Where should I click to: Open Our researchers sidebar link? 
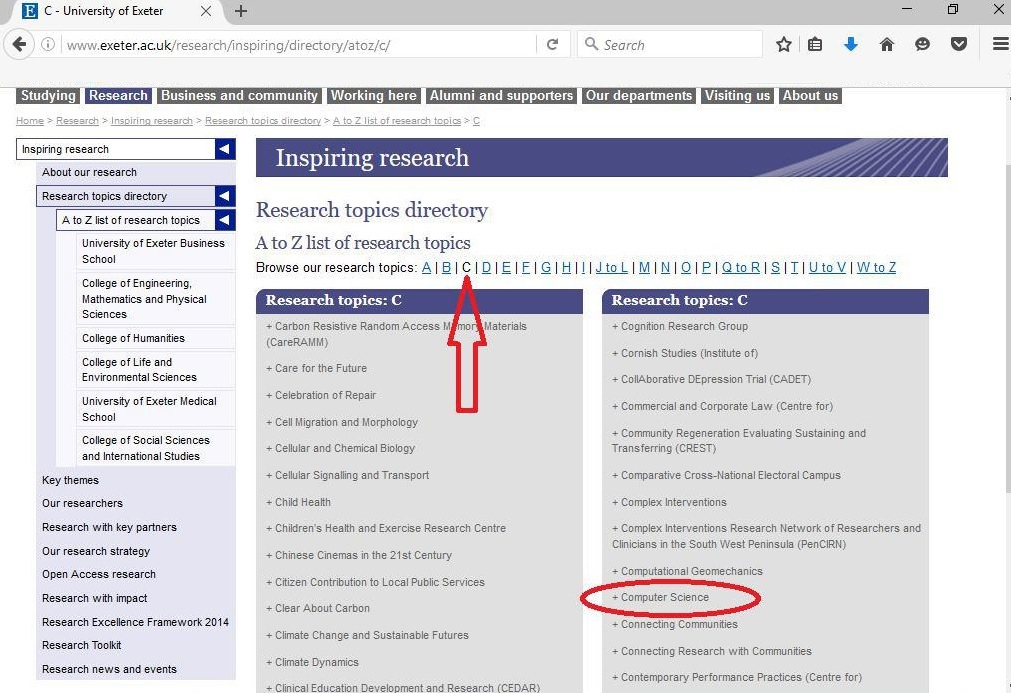coord(83,503)
